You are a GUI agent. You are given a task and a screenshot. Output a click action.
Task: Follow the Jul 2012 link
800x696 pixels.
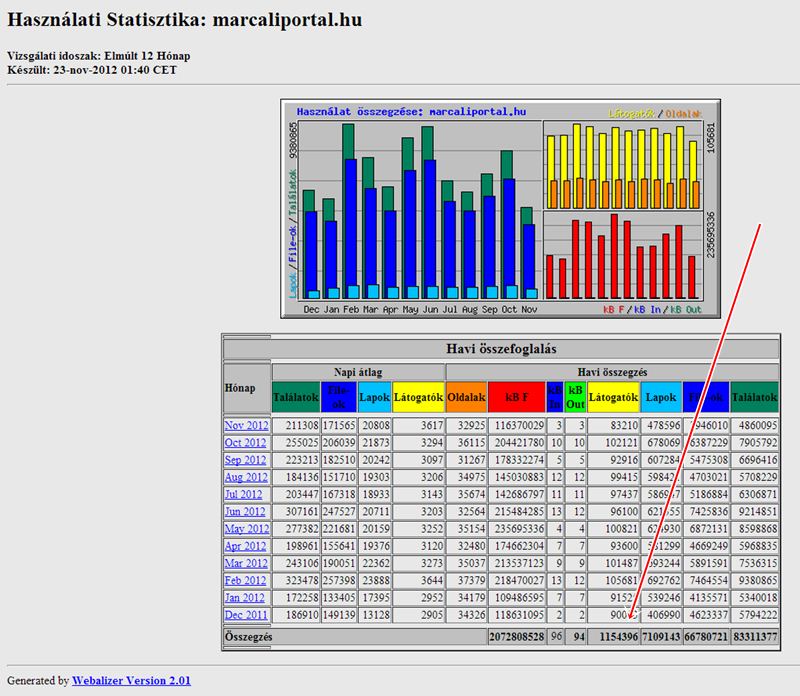(243, 494)
